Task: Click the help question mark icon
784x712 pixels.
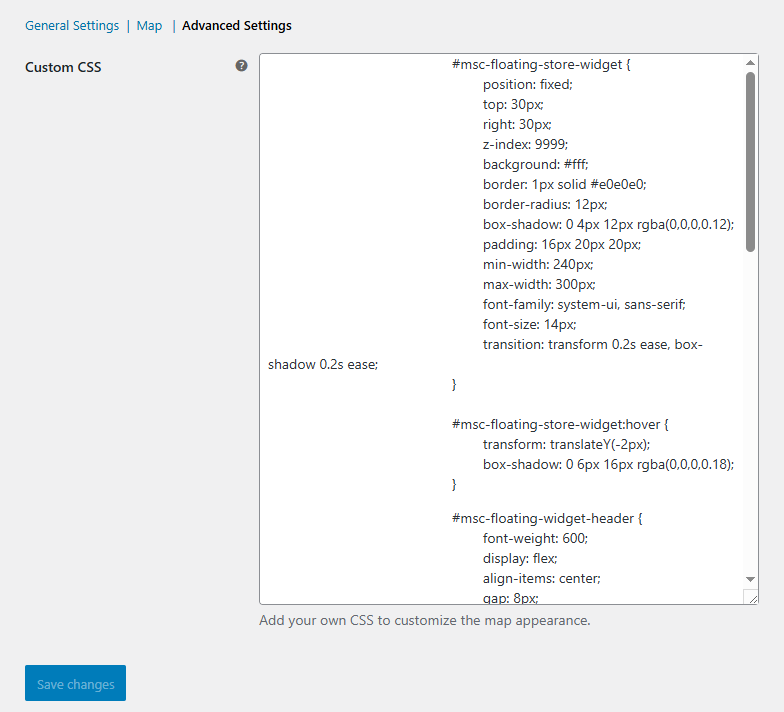Action: pos(241,66)
